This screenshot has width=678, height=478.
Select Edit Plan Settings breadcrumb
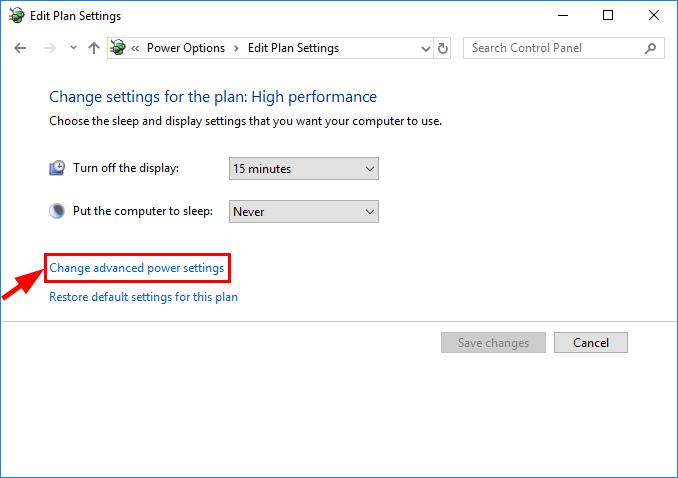tap(293, 48)
